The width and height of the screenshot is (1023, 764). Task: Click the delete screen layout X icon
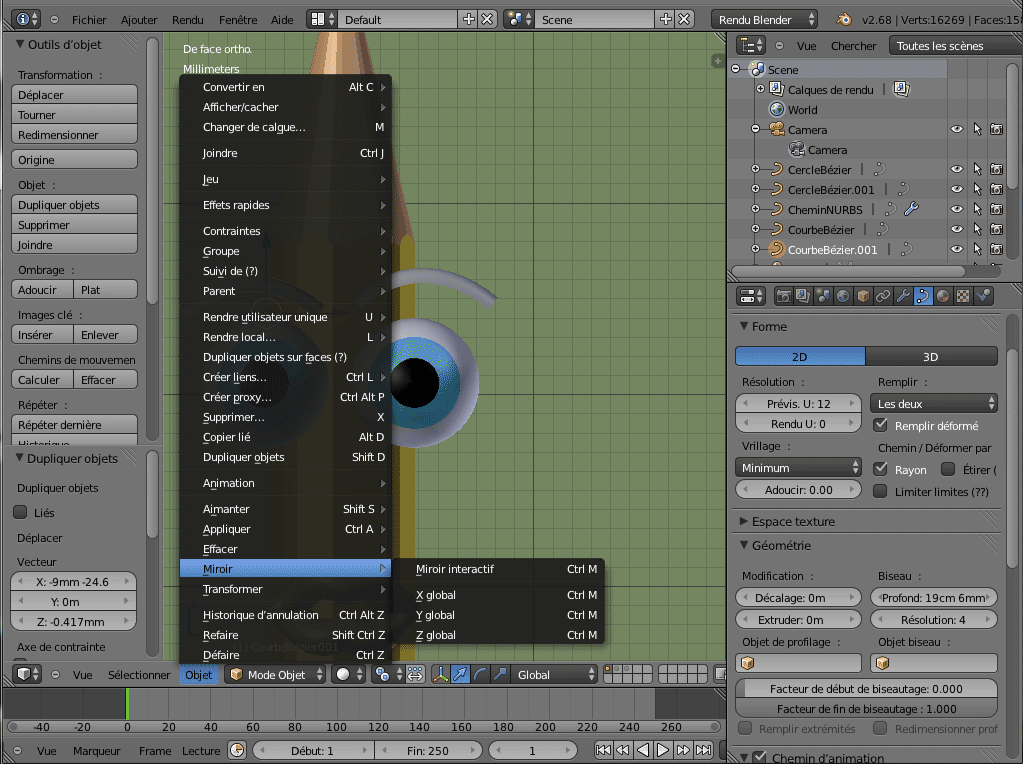click(487, 20)
